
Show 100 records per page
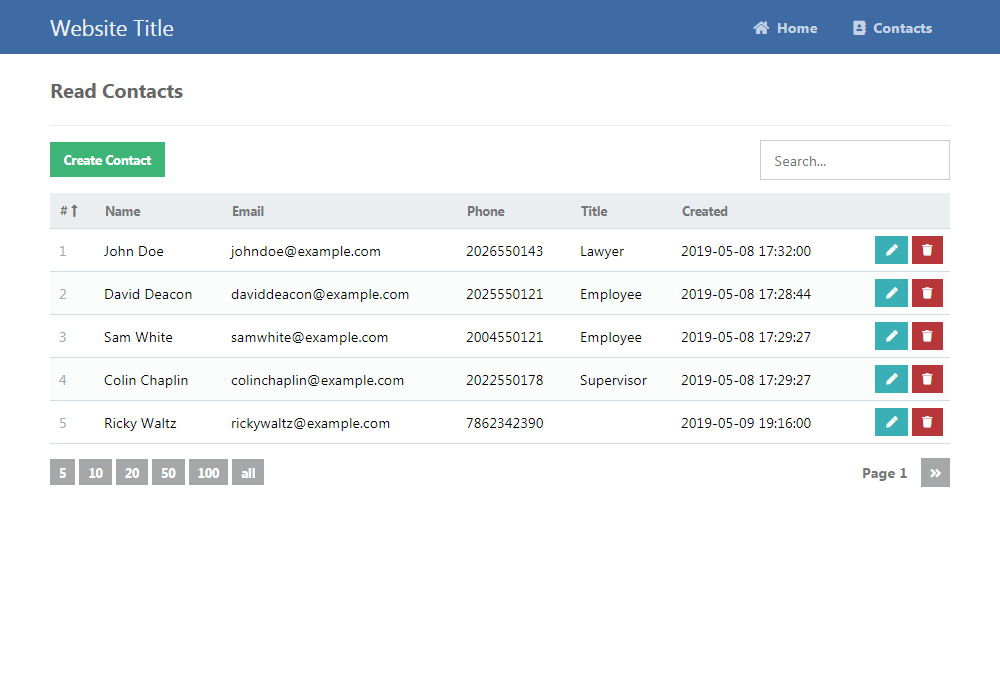click(209, 472)
